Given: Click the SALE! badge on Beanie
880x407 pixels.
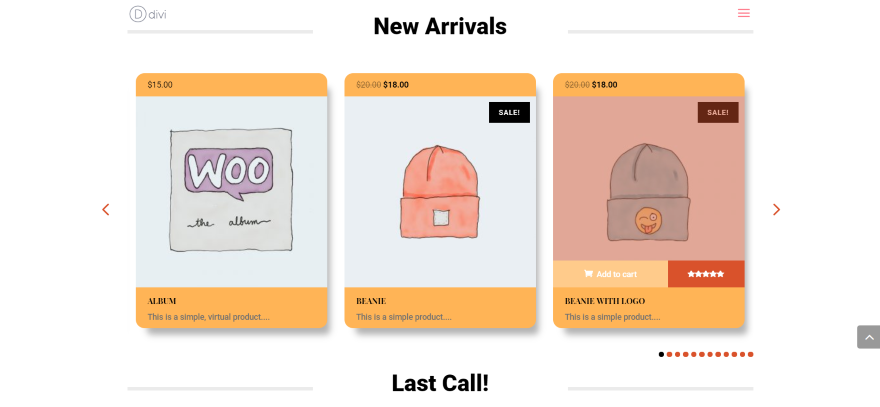Looking at the screenshot, I should pyautogui.click(x=509, y=112).
